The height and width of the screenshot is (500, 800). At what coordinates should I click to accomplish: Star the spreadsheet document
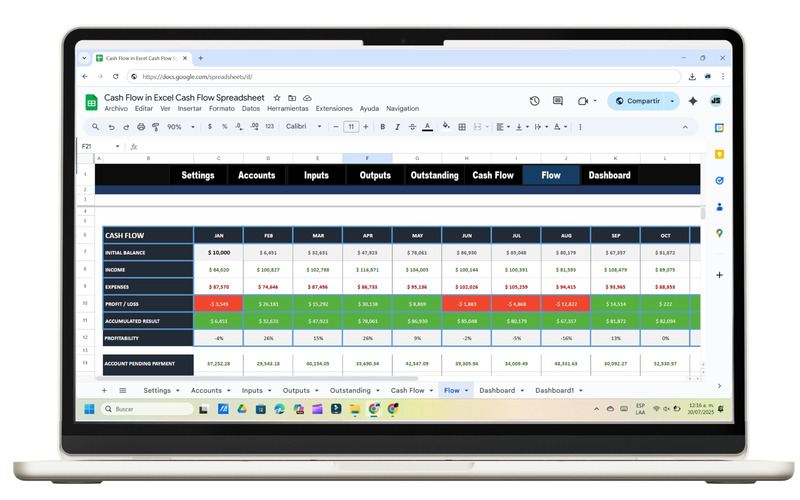coord(277,97)
